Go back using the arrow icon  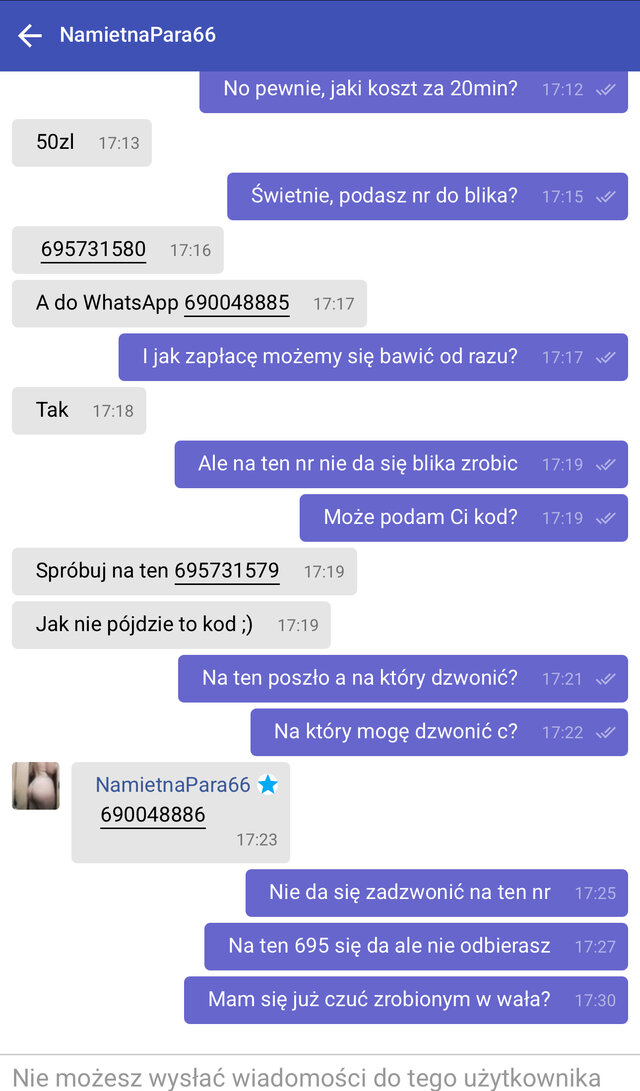[x=30, y=35]
